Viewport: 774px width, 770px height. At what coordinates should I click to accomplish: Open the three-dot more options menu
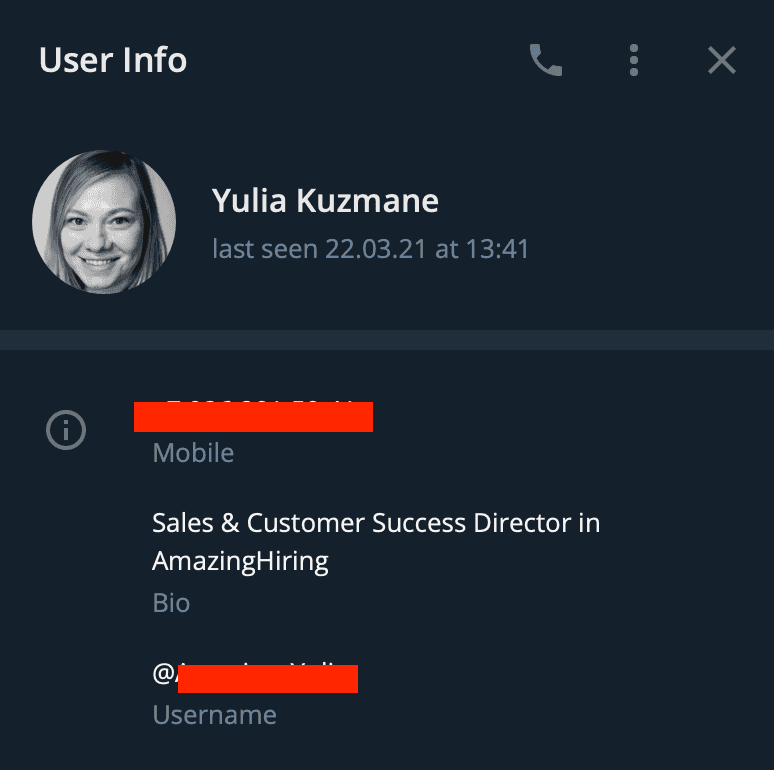(x=634, y=61)
